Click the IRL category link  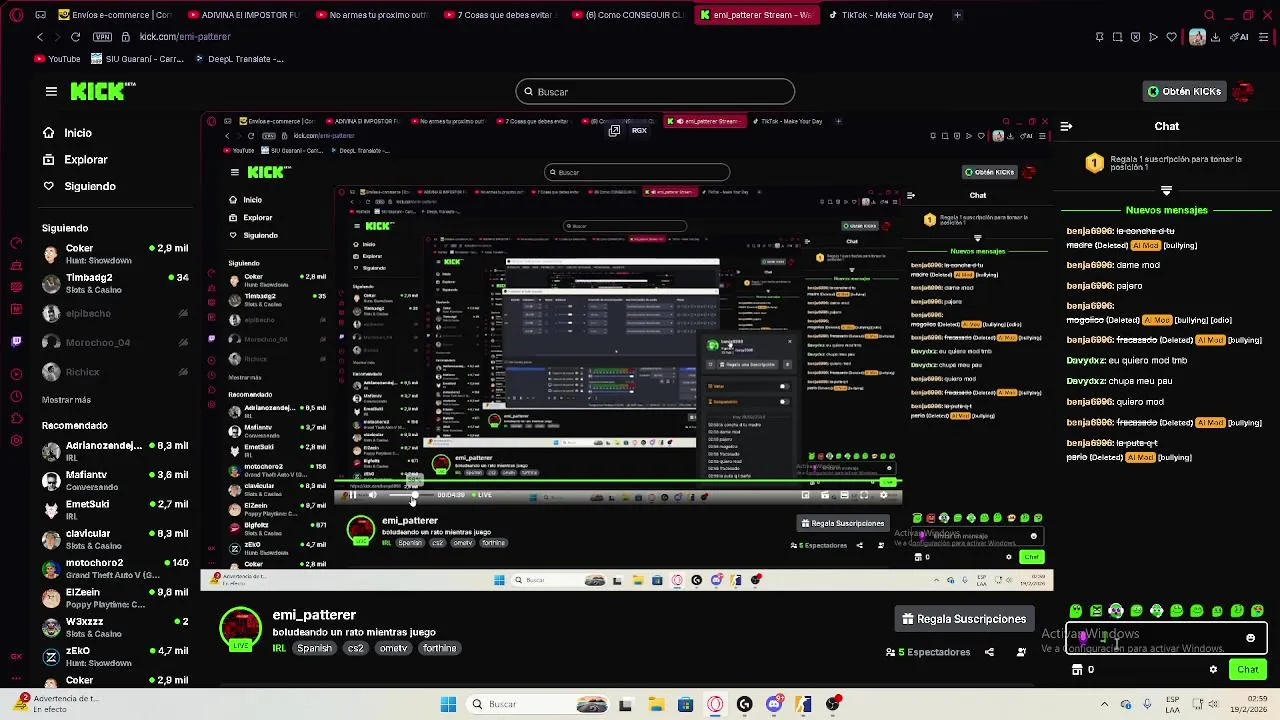coord(279,648)
